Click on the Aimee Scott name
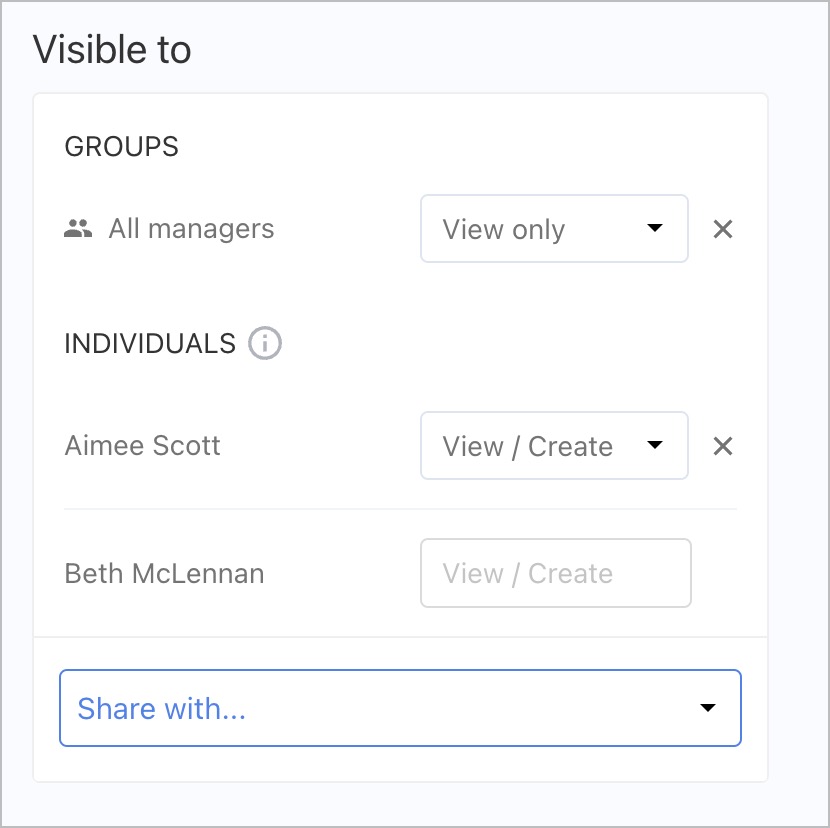Screen dimensions: 830x828 142,446
